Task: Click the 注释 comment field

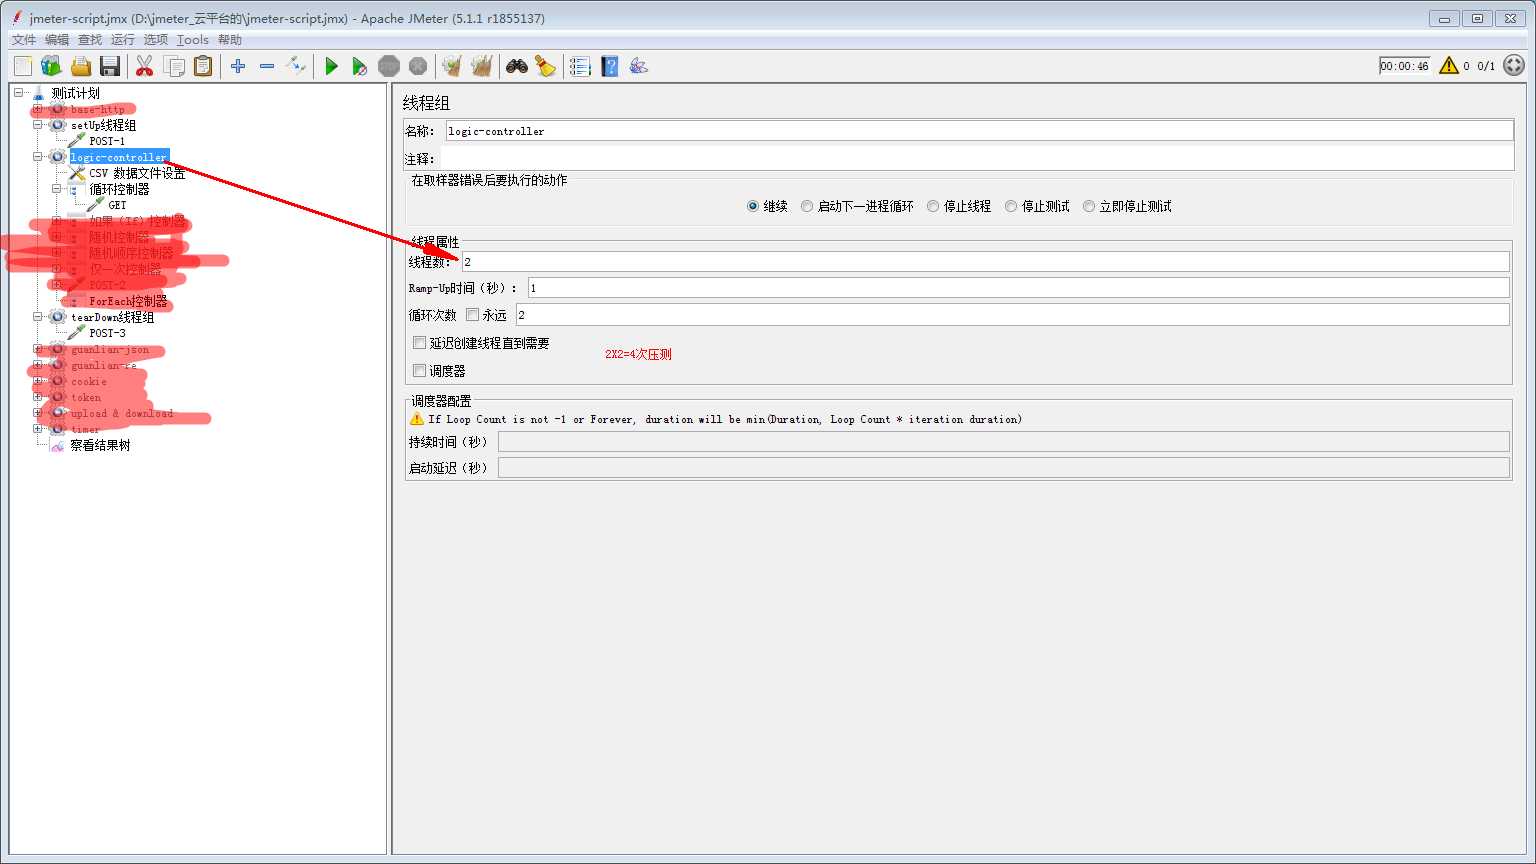Action: pyautogui.click(x=976, y=159)
